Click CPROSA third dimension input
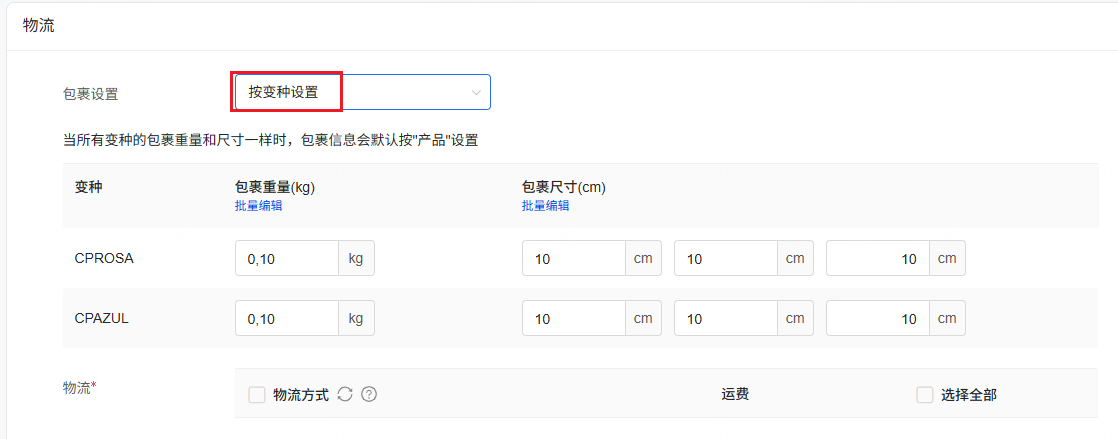The width and height of the screenshot is (1118, 439). coord(878,259)
